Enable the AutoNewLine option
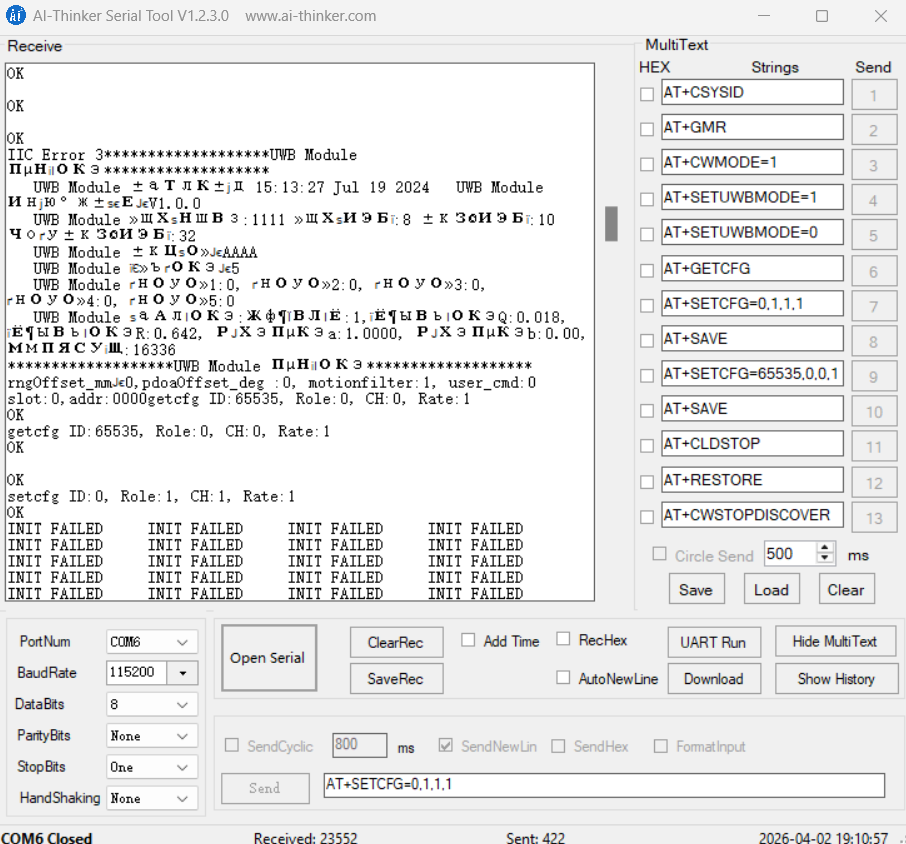Viewport: 906px width, 844px height. (563, 678)
